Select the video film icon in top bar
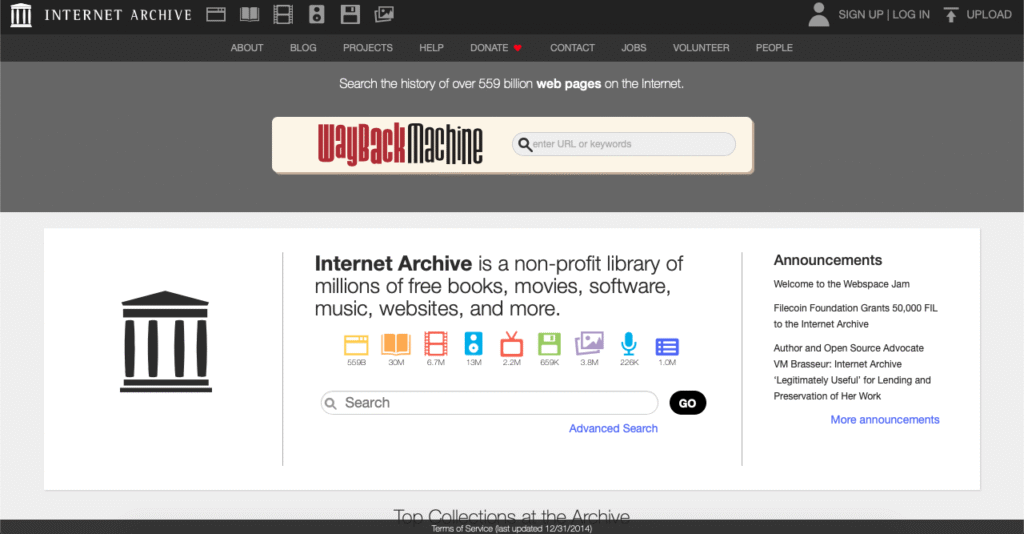The height and width of the screenshot is (534, 1024). point(283,14)
